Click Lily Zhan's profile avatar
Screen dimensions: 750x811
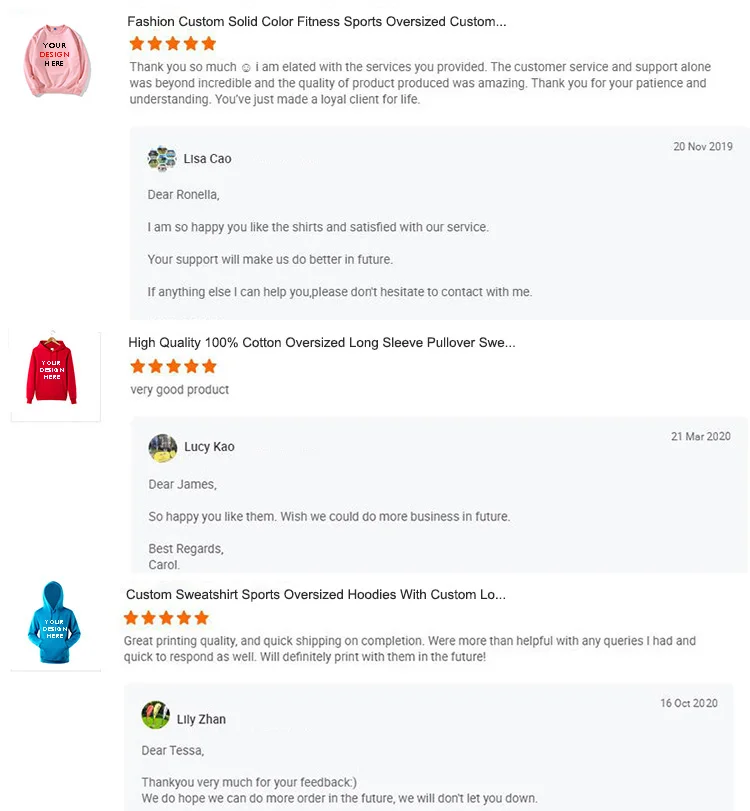156,716
